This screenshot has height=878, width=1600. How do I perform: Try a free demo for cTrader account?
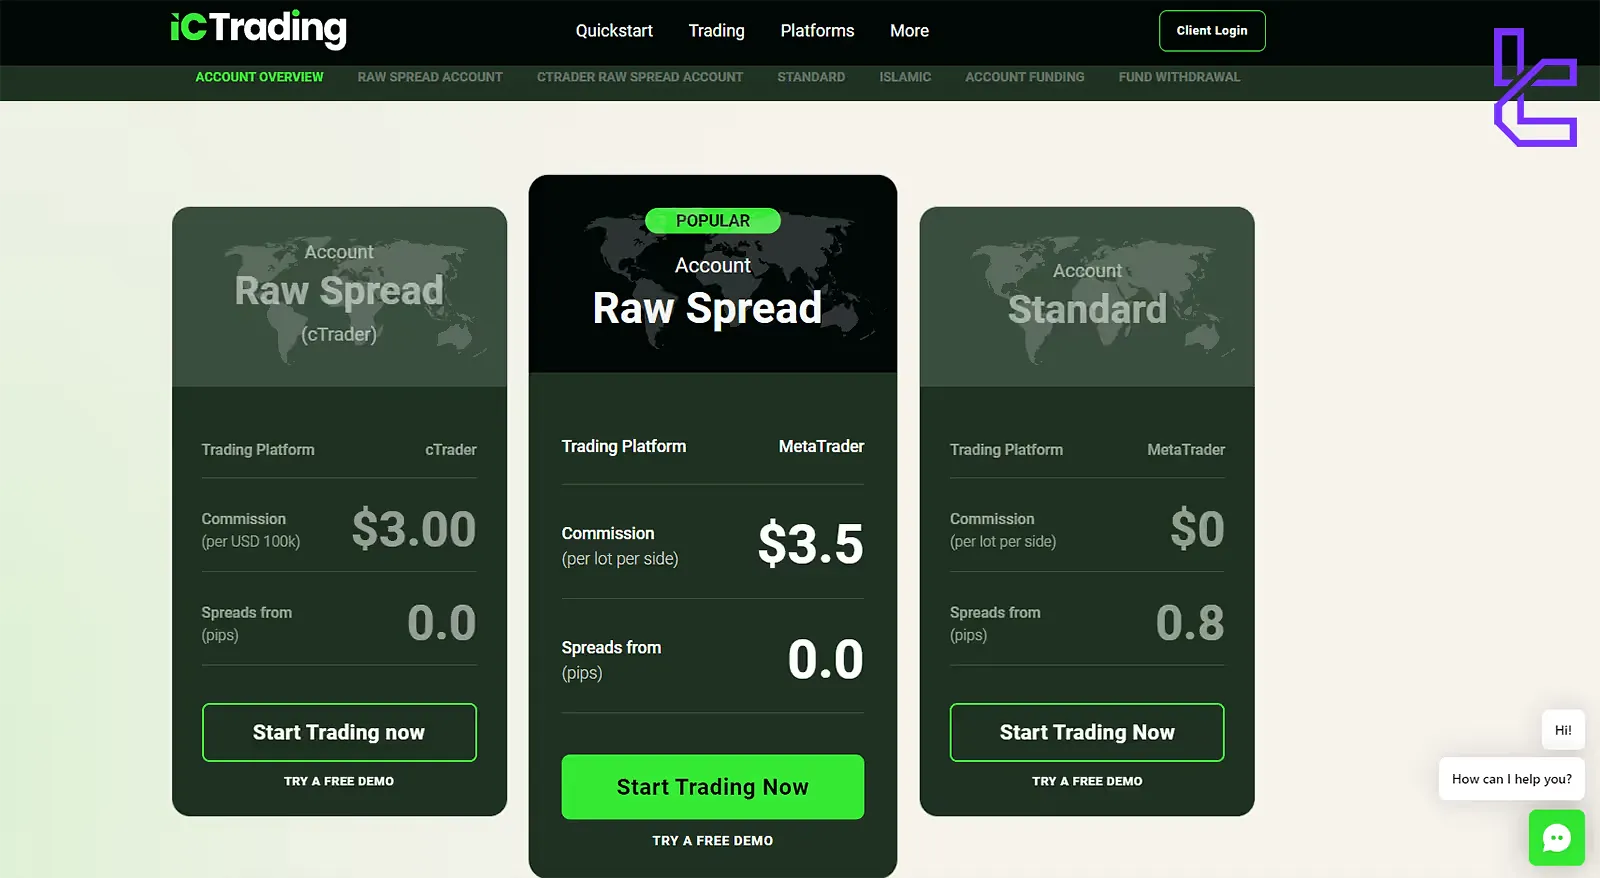[x=339, y=781]
